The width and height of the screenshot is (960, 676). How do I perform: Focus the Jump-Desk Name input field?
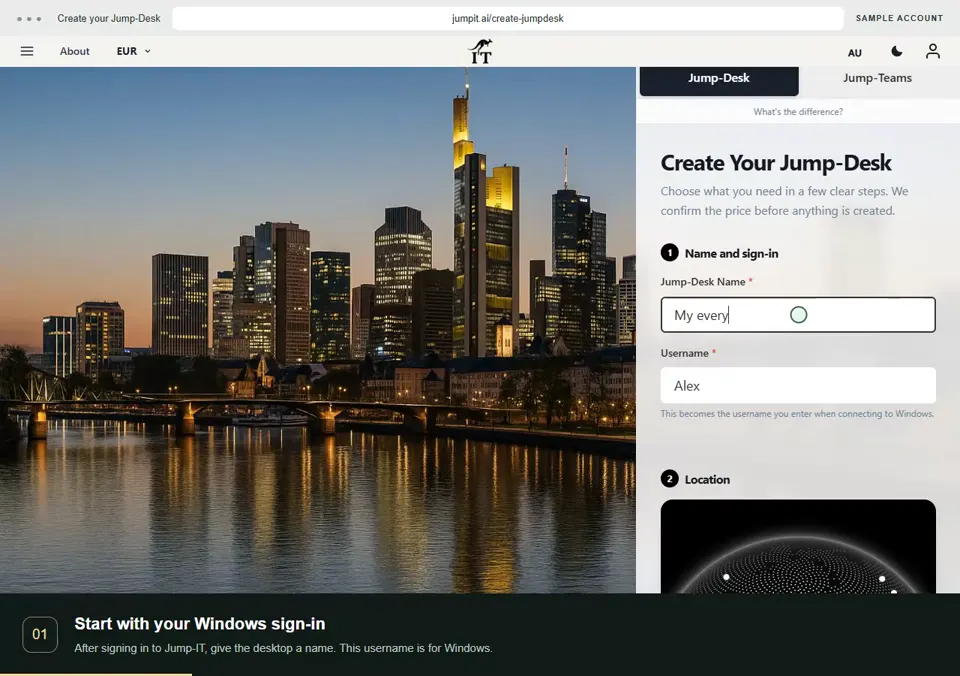(x=798, y=315)
